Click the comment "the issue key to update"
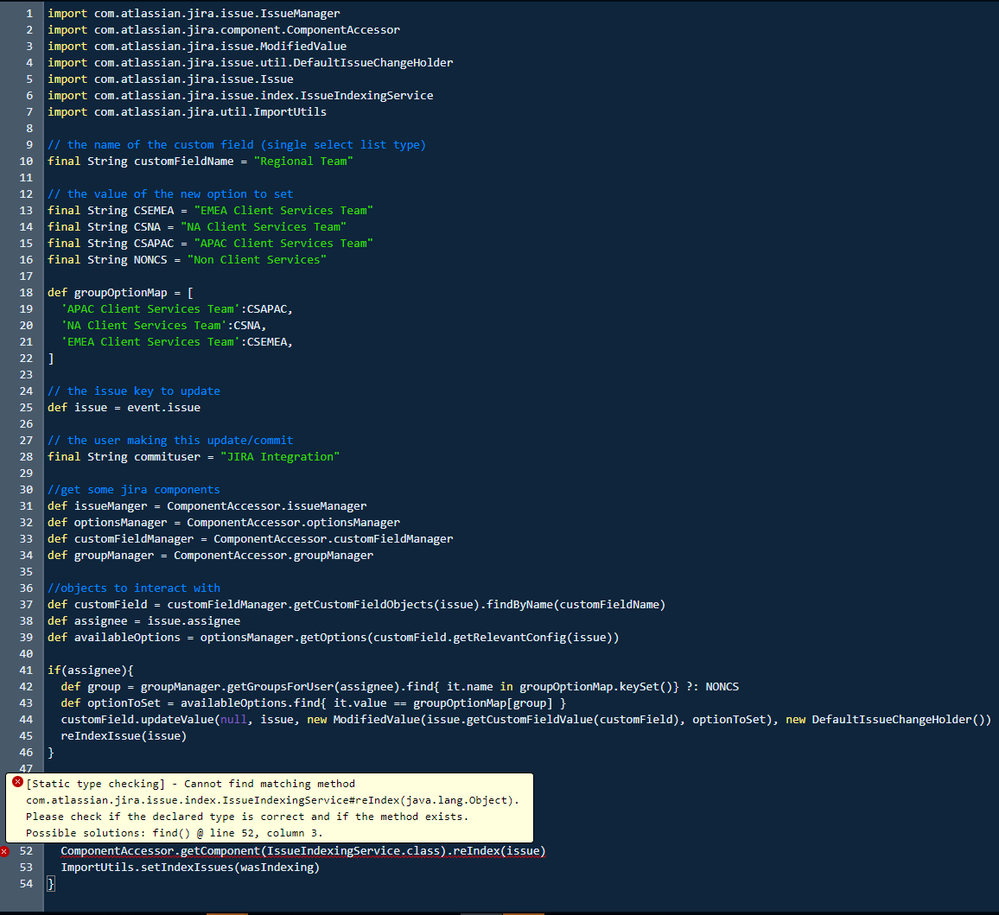 (134, 391)
